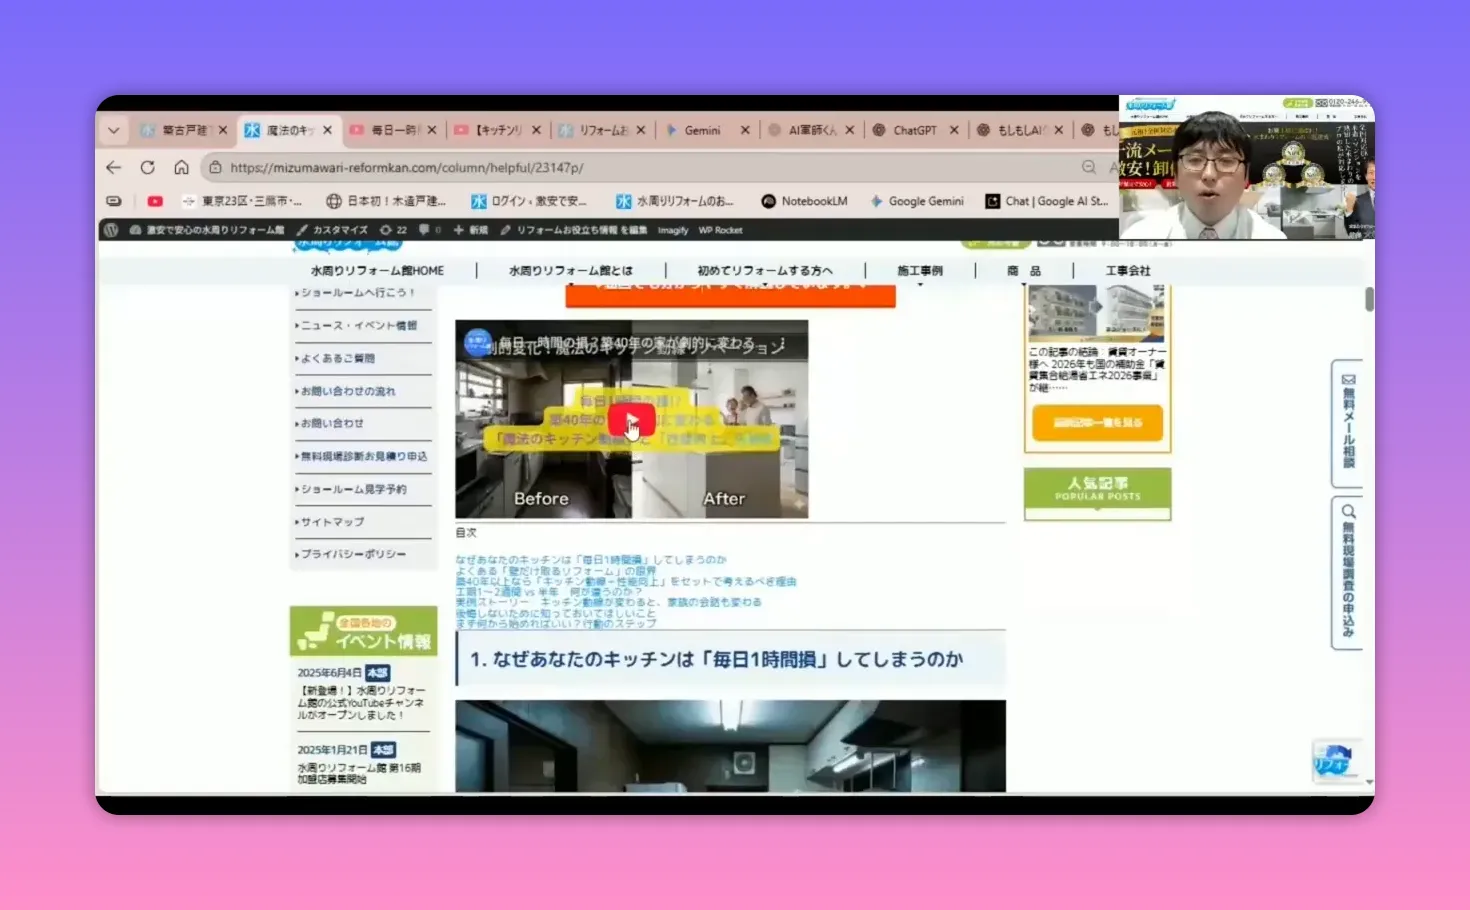Click the orange 関連記事一覧を見る button
The width and height of the screenshot is (1470, 910).
[1097, 422]
